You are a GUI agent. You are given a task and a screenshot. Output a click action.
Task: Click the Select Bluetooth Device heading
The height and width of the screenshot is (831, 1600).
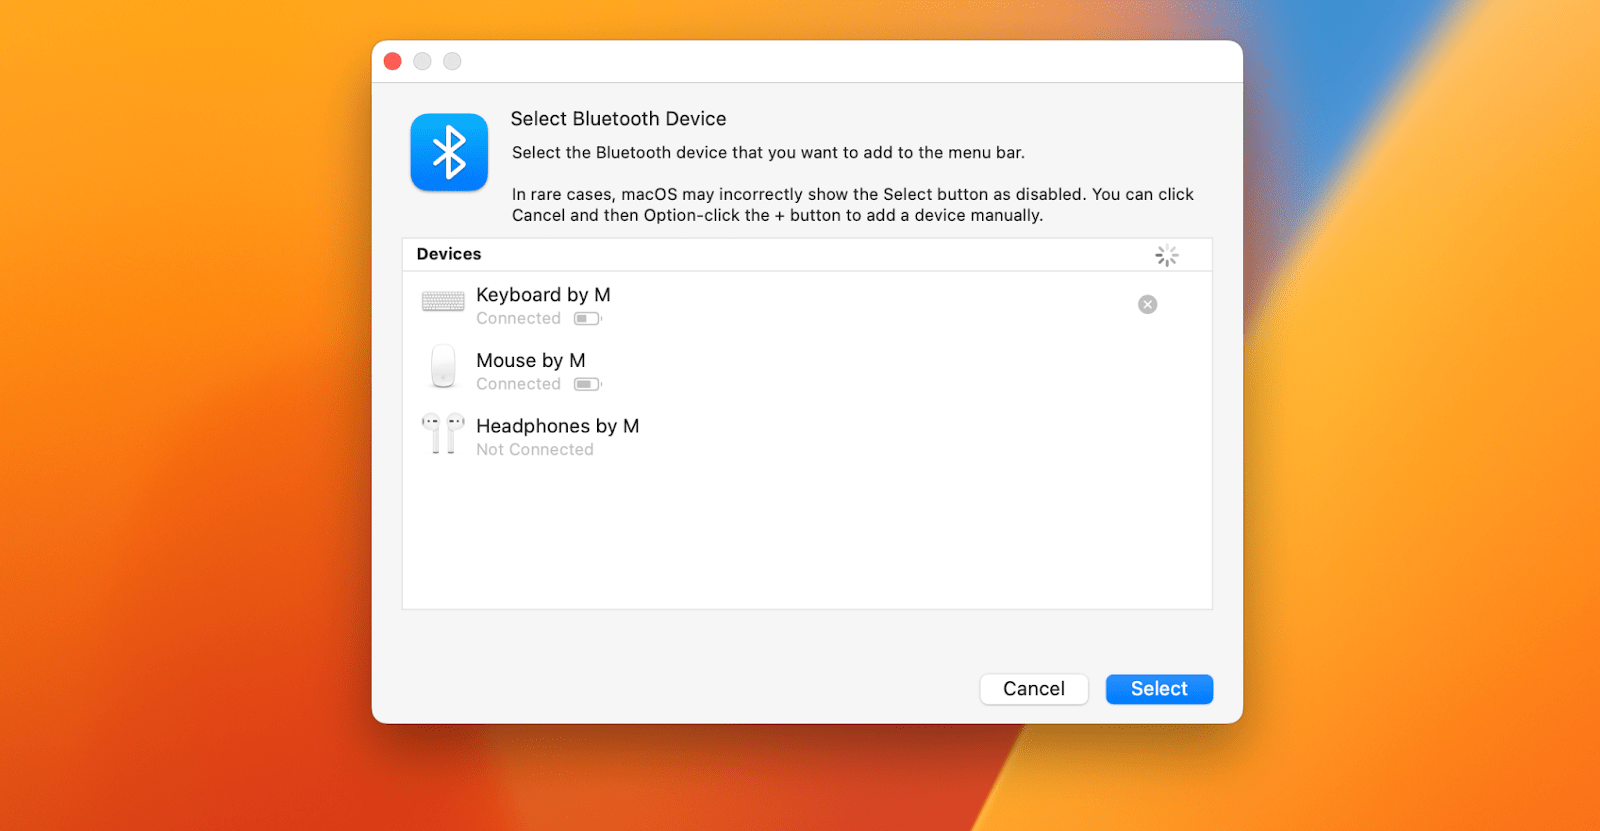point(618,119)
